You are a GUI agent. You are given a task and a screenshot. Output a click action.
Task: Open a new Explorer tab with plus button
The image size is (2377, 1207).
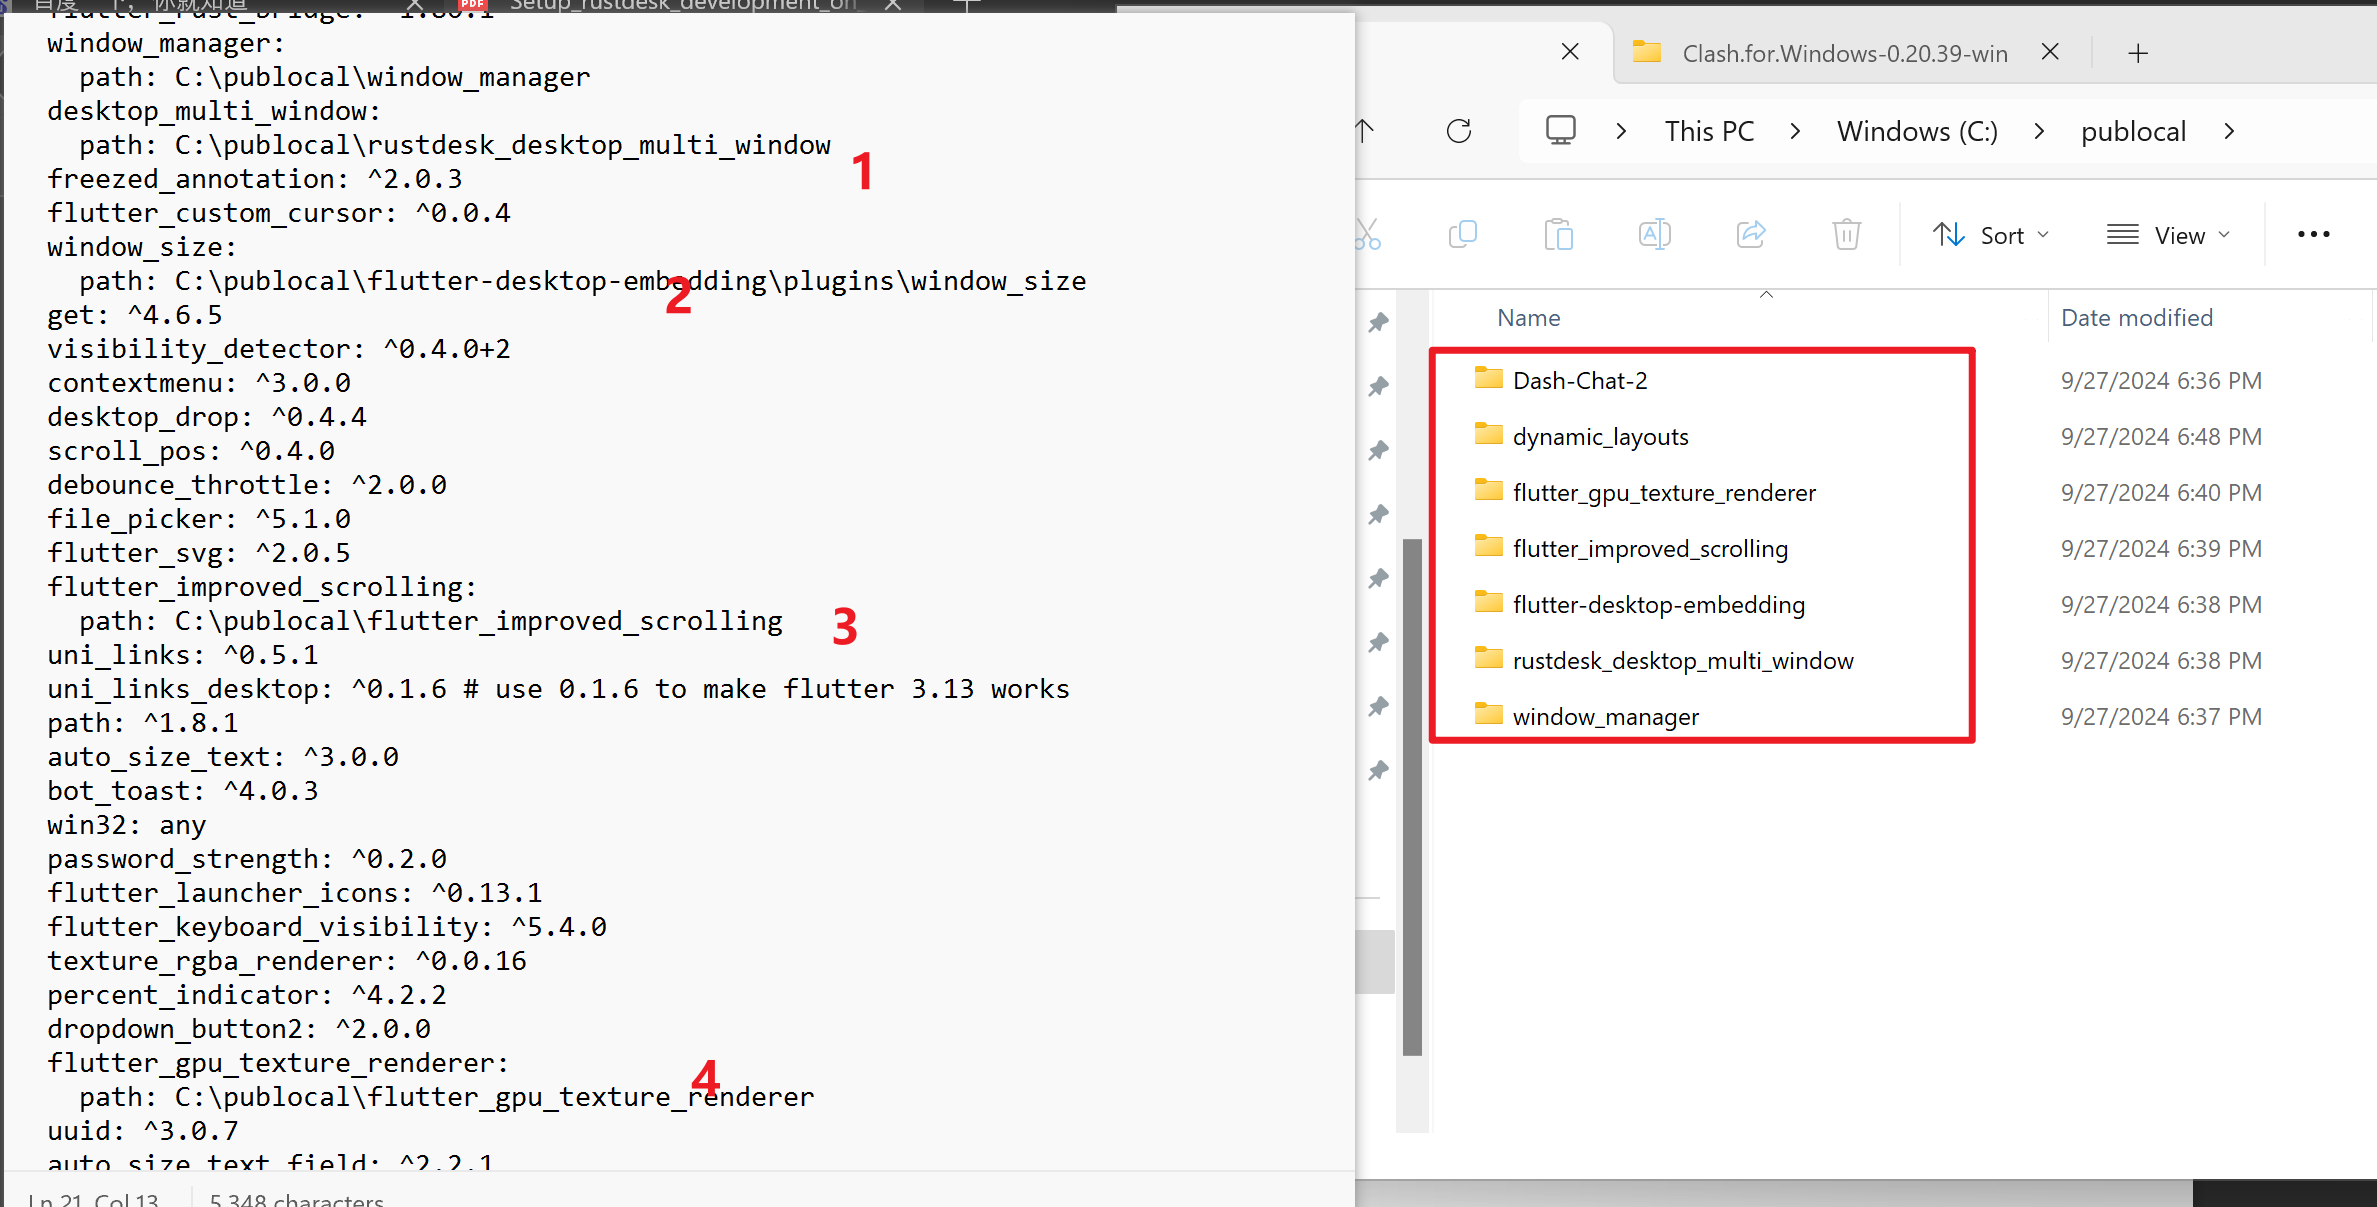[x=2137, y=52]
